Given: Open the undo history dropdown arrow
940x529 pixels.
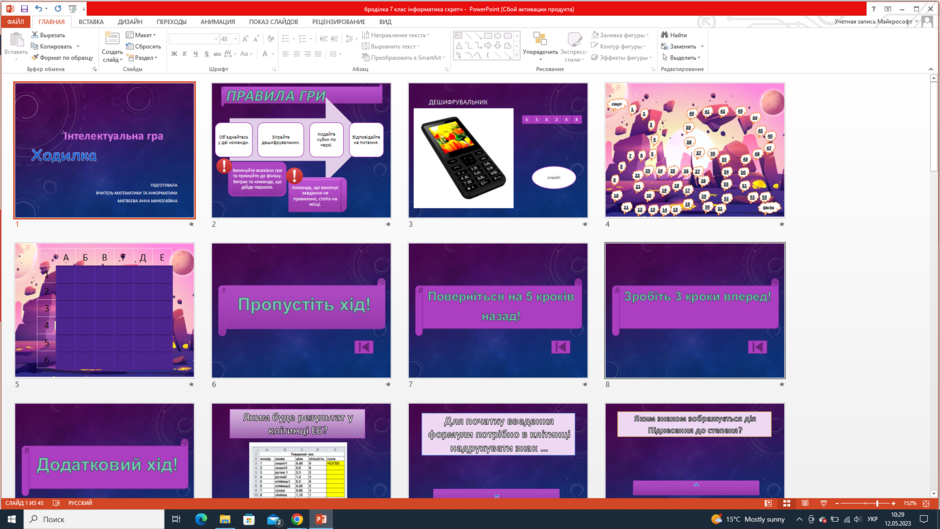Looking at the screenshot, I should (46, 9).
